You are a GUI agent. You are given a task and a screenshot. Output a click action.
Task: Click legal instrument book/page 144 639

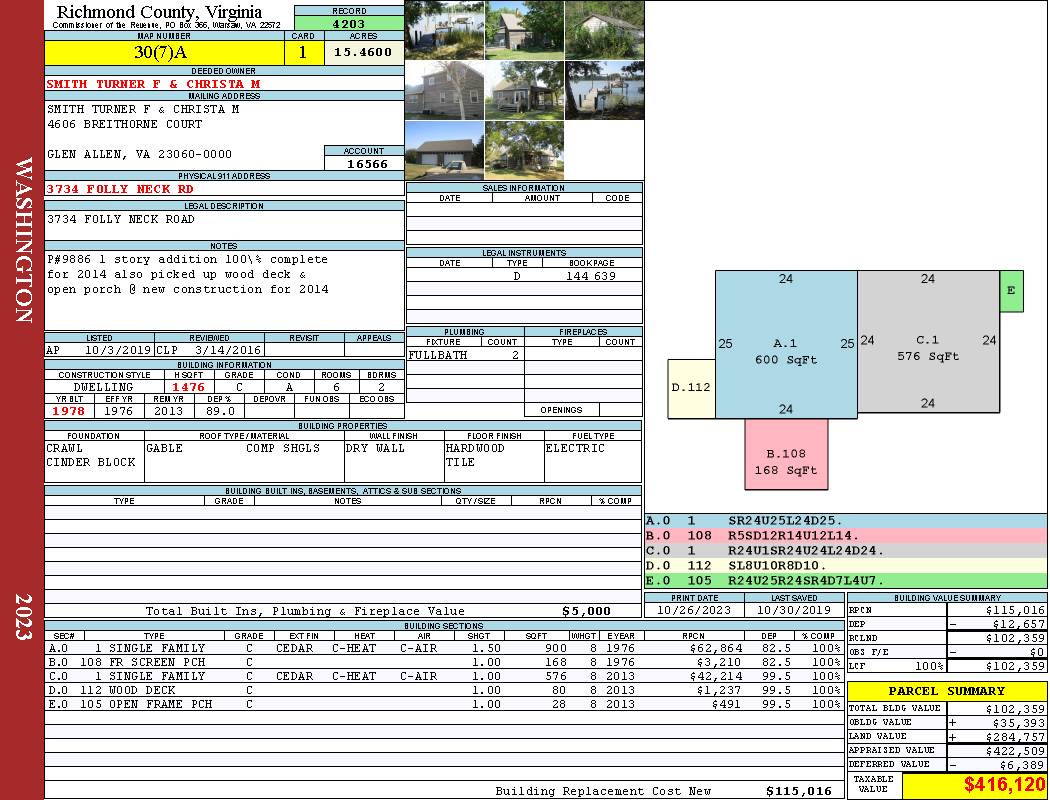coord(591,276)
